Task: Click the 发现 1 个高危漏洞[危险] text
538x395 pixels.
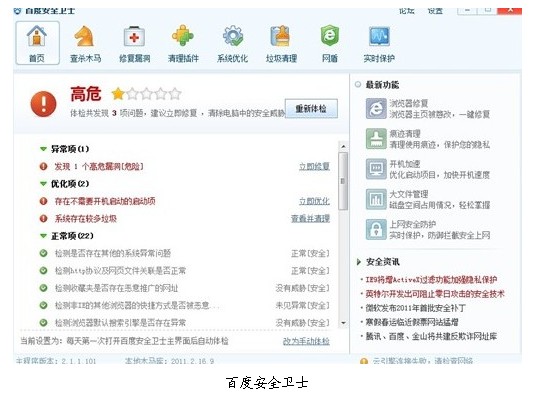Action: click(x=99, y=166)
